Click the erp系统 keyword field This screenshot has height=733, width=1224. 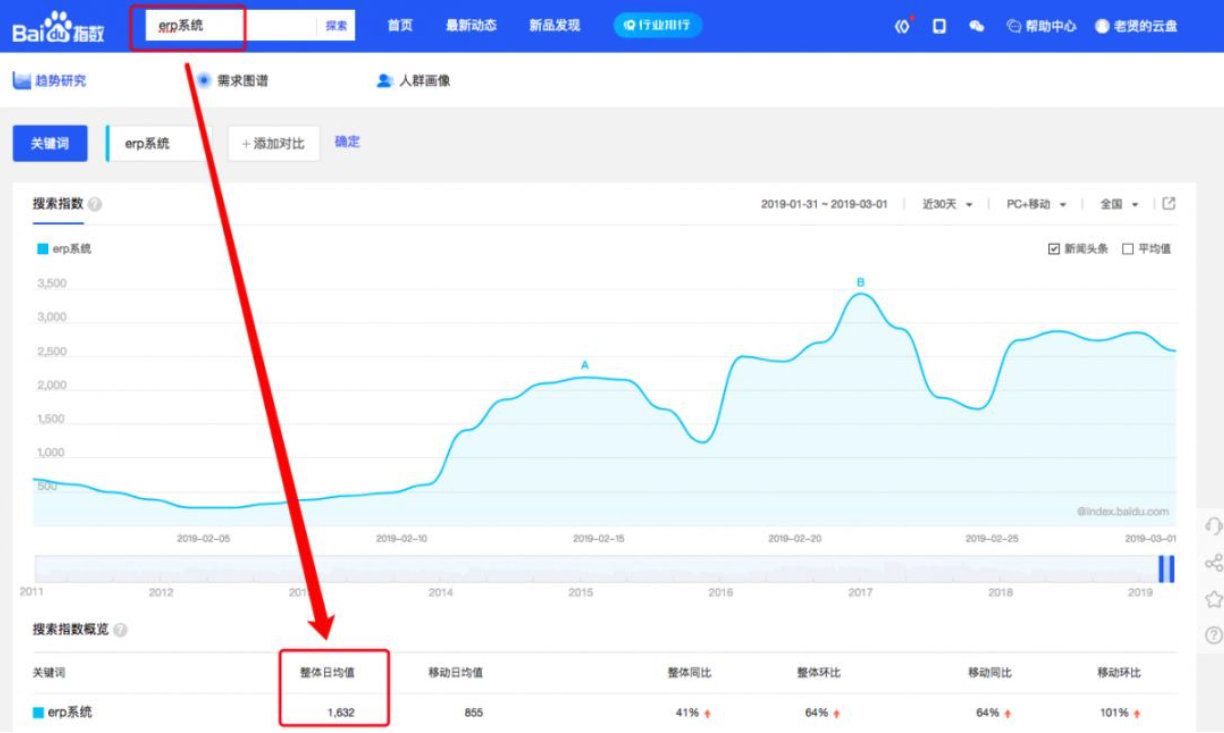point(159,144)
